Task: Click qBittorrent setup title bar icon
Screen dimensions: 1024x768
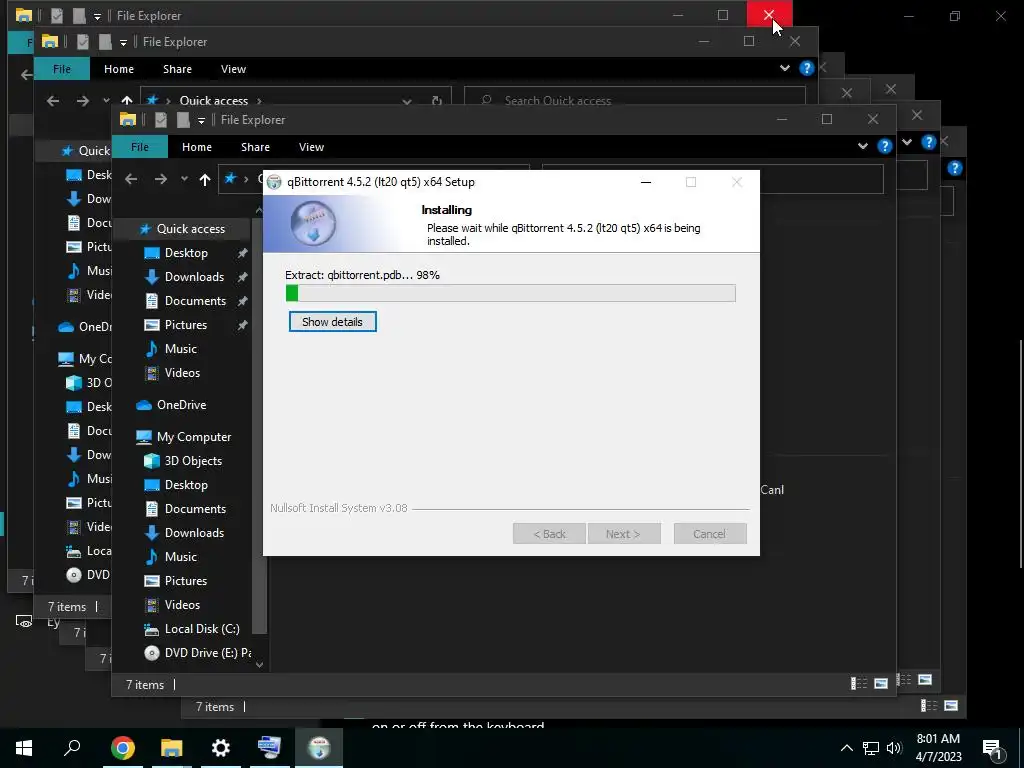Action: [274, 182]
